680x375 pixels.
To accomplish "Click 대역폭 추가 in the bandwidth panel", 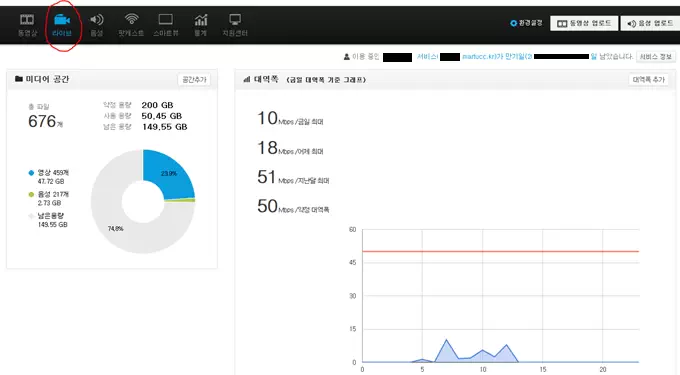I will tap(648, 79).
